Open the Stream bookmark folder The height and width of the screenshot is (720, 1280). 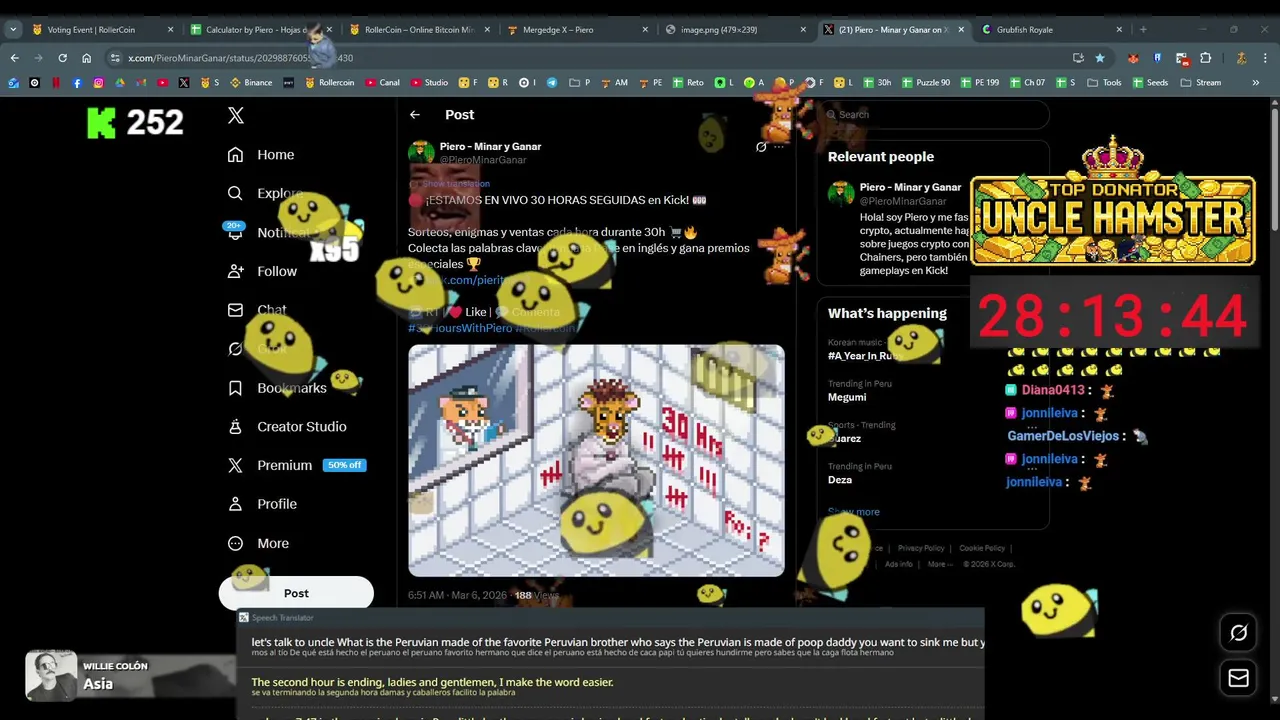pos(1201,83)
